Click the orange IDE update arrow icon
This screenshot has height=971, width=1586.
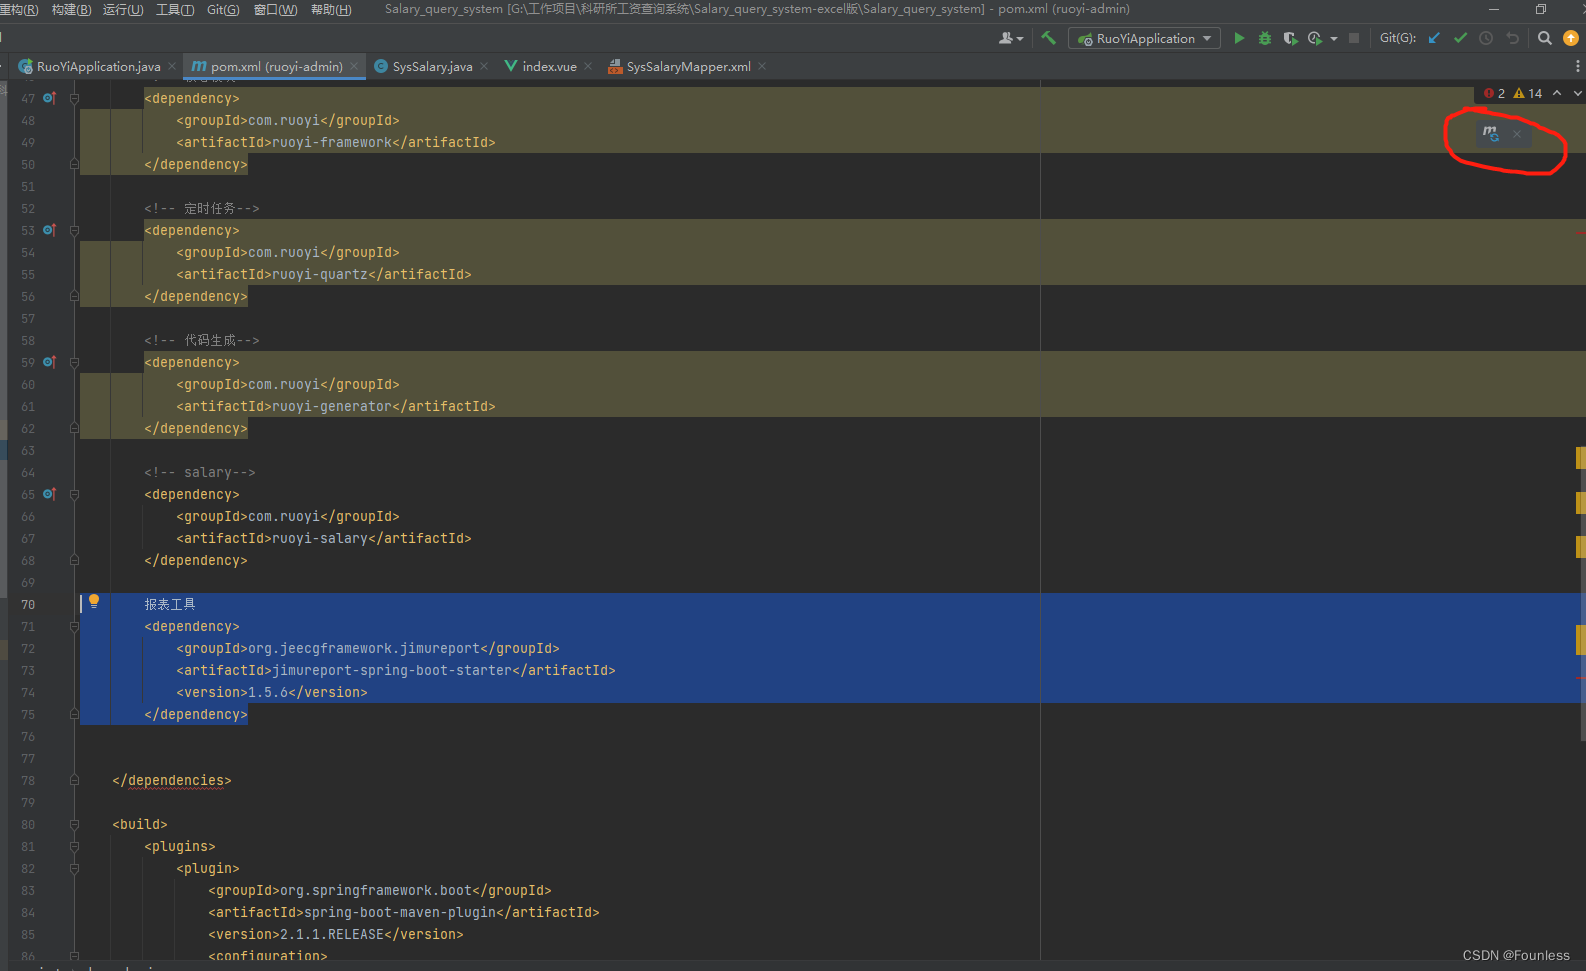[1571, 38]
